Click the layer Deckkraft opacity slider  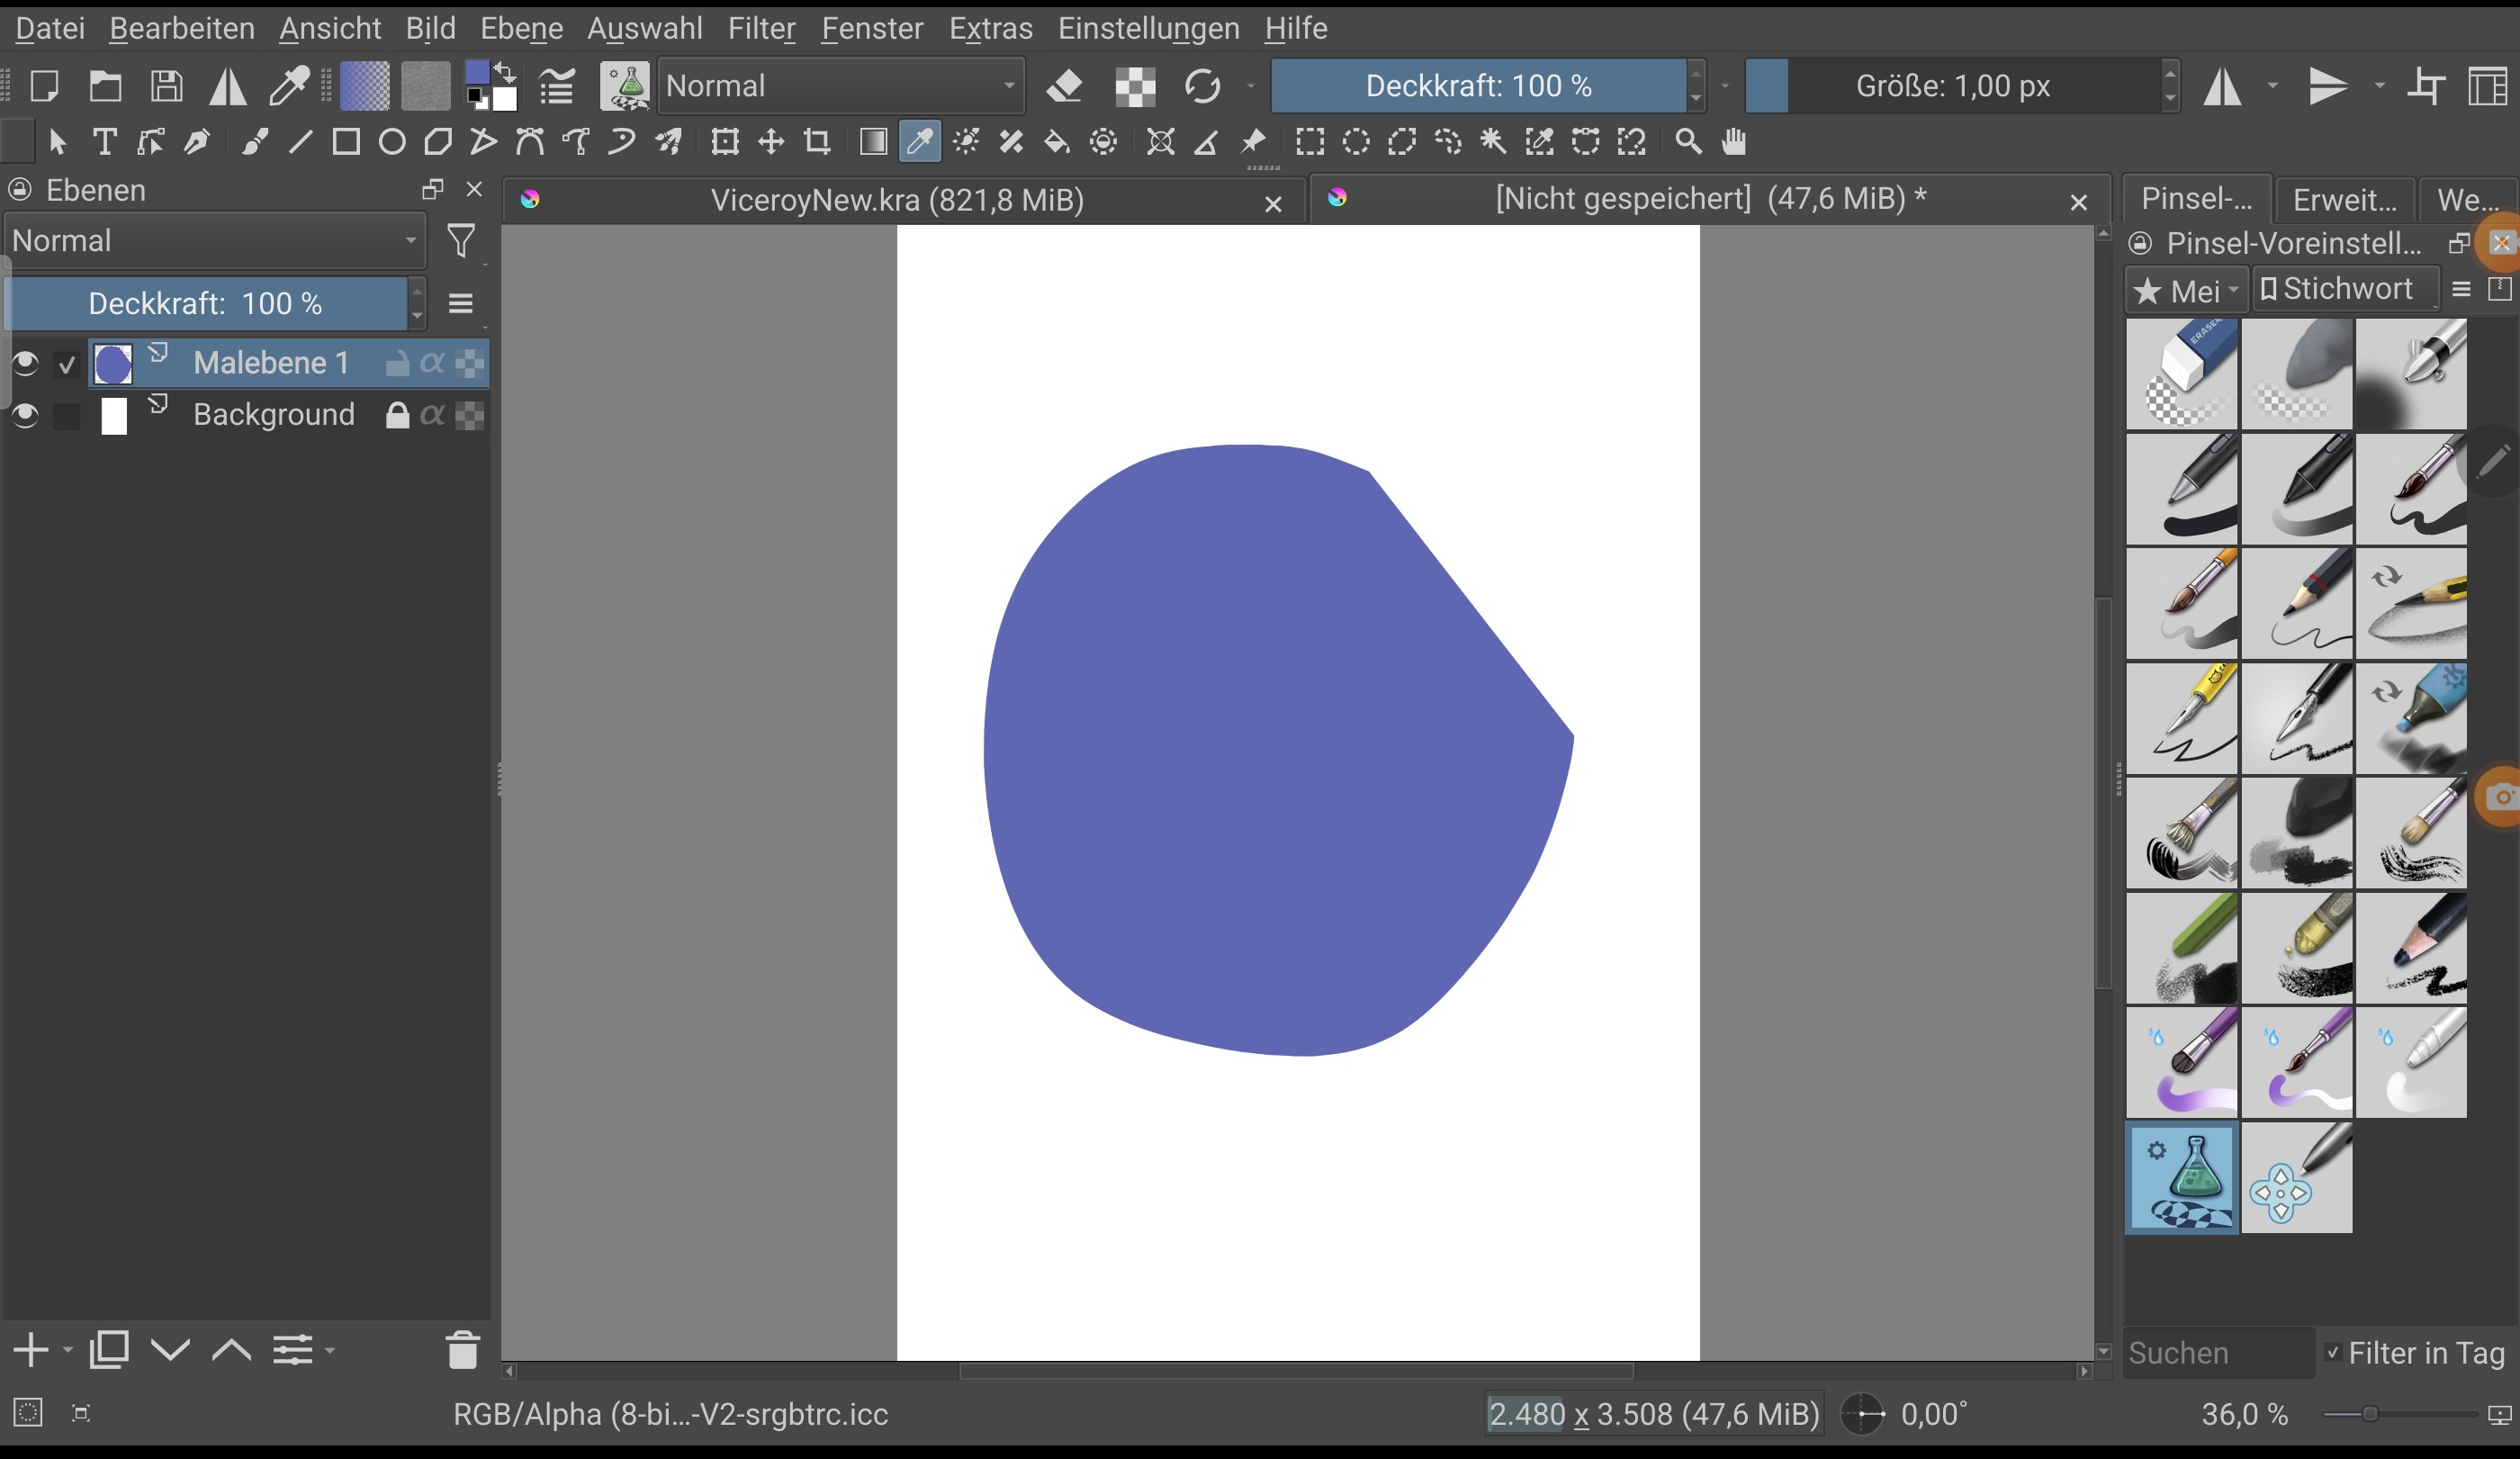[205, 304]
